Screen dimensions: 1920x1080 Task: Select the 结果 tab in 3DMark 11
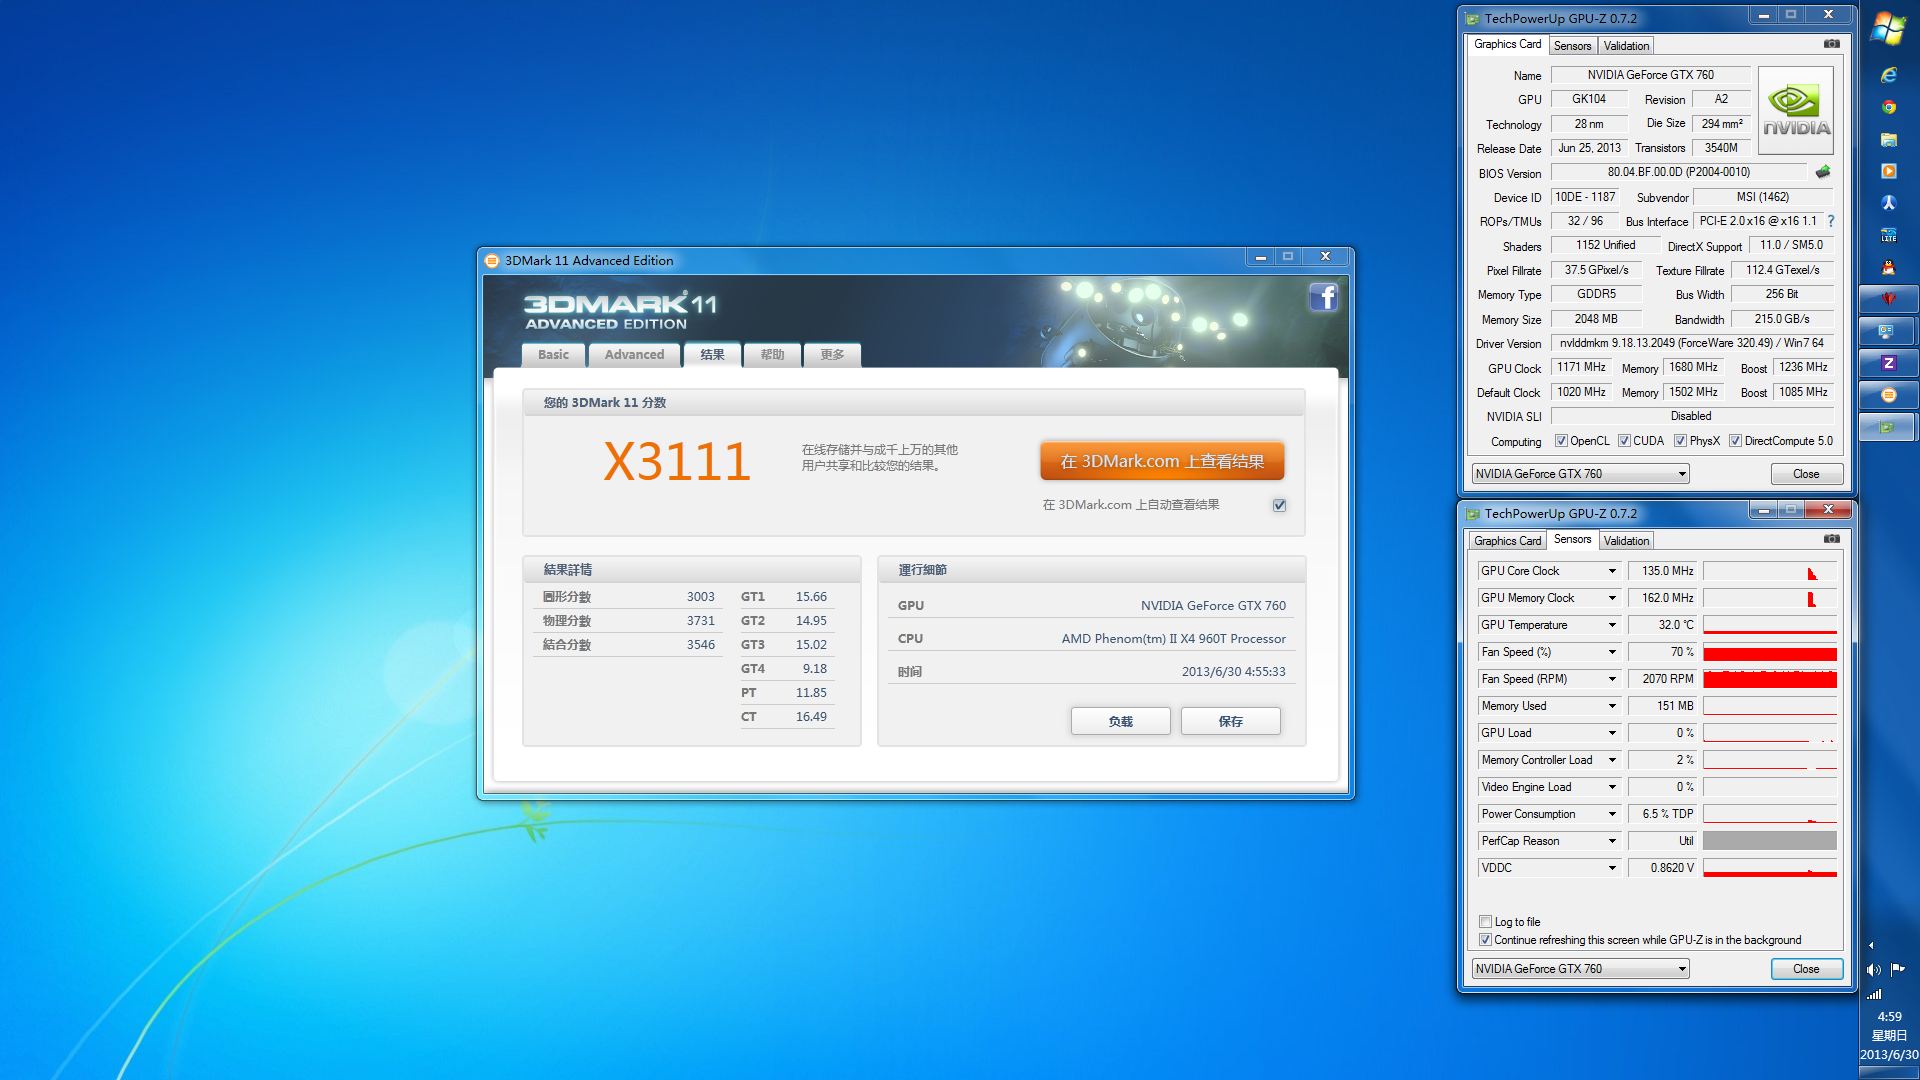pos(712,355)
